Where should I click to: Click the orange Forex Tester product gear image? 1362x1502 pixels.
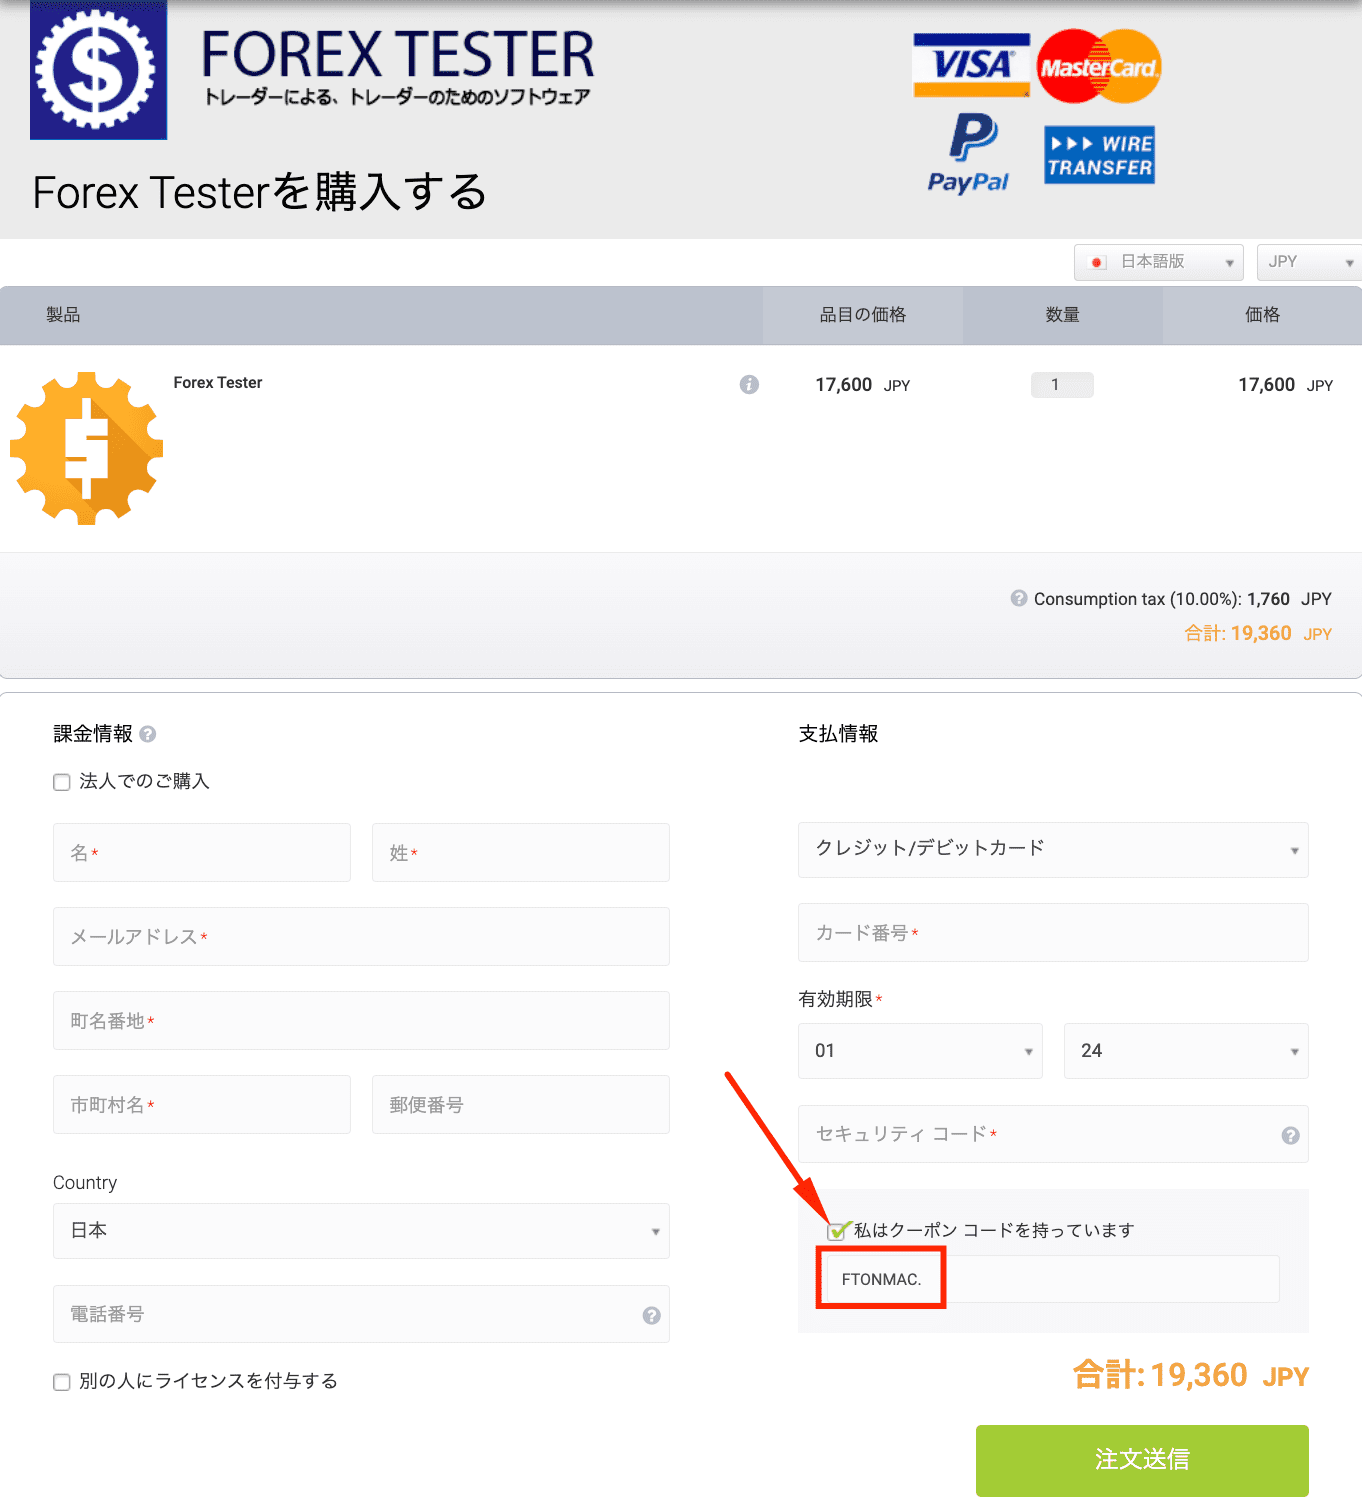pos(86,448)
